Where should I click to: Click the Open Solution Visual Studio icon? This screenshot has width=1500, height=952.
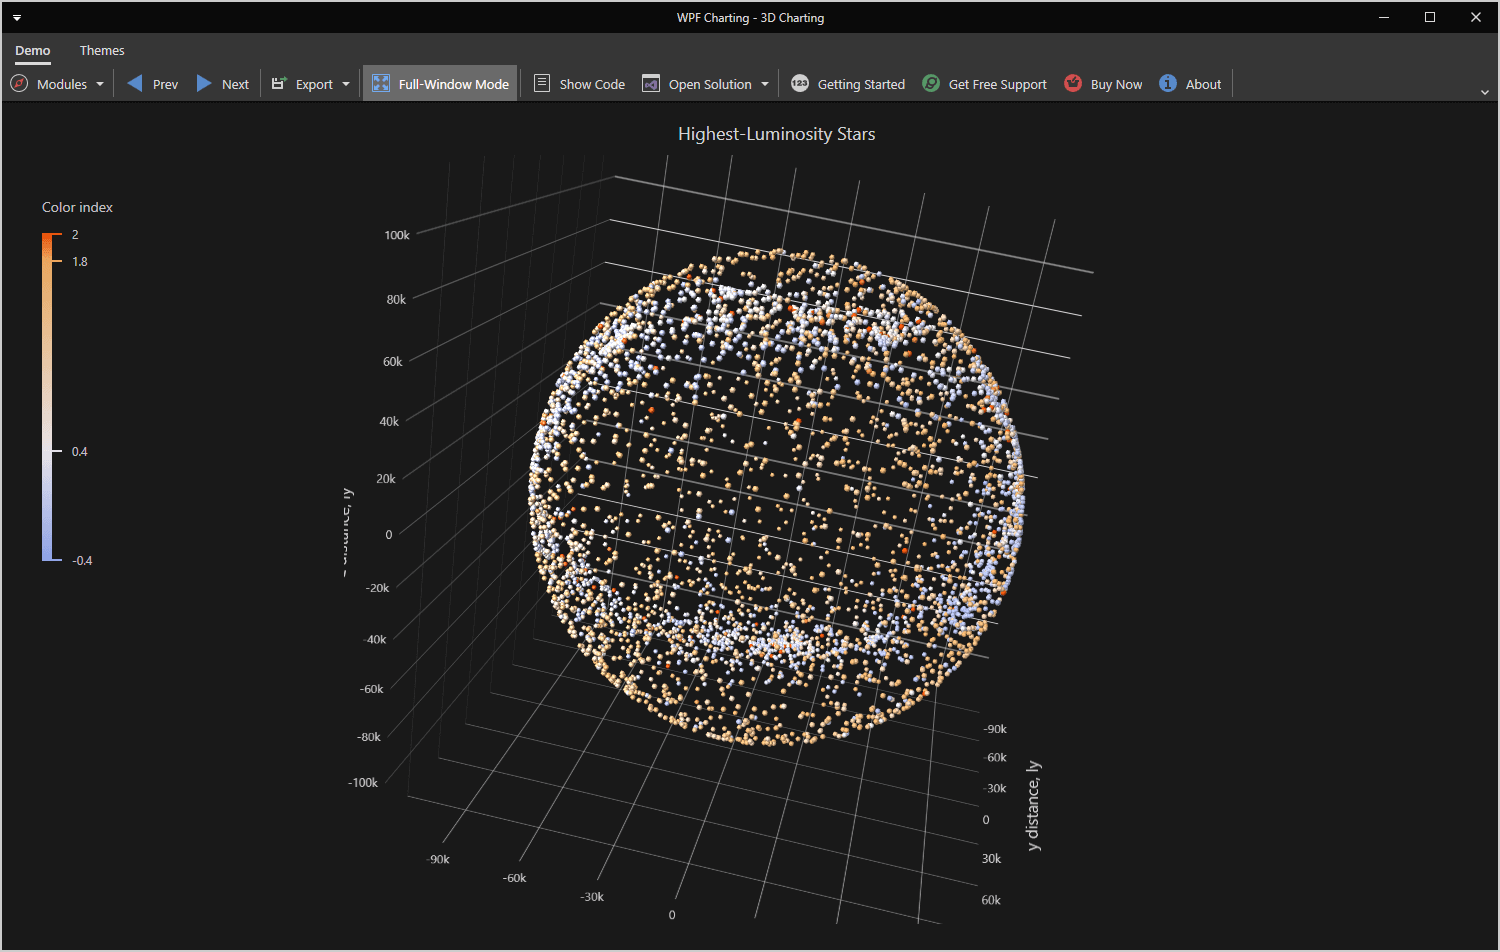point(651,84)
